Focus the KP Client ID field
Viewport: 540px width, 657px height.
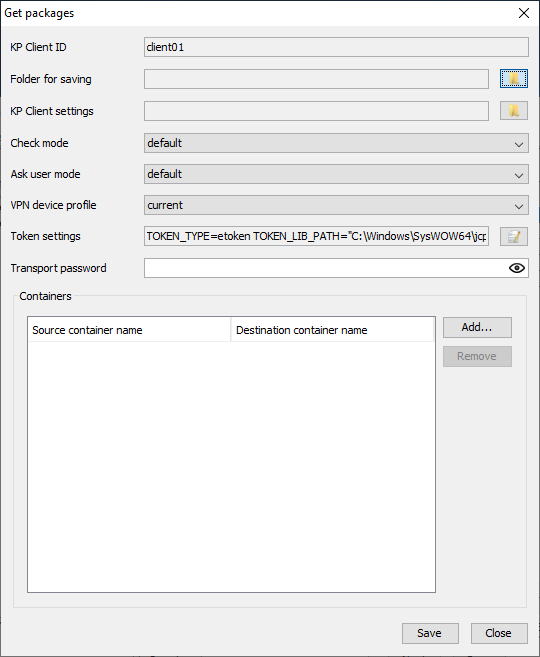pos(336,47)
